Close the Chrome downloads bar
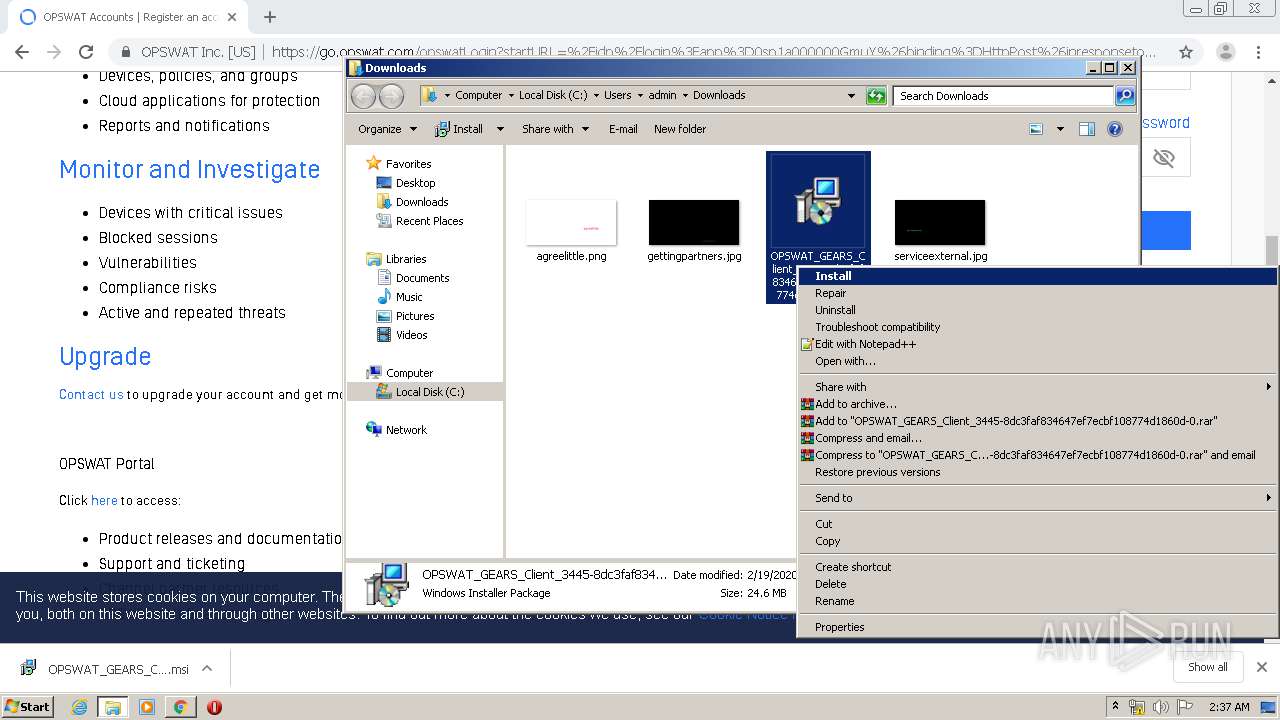 point(1262,667)
